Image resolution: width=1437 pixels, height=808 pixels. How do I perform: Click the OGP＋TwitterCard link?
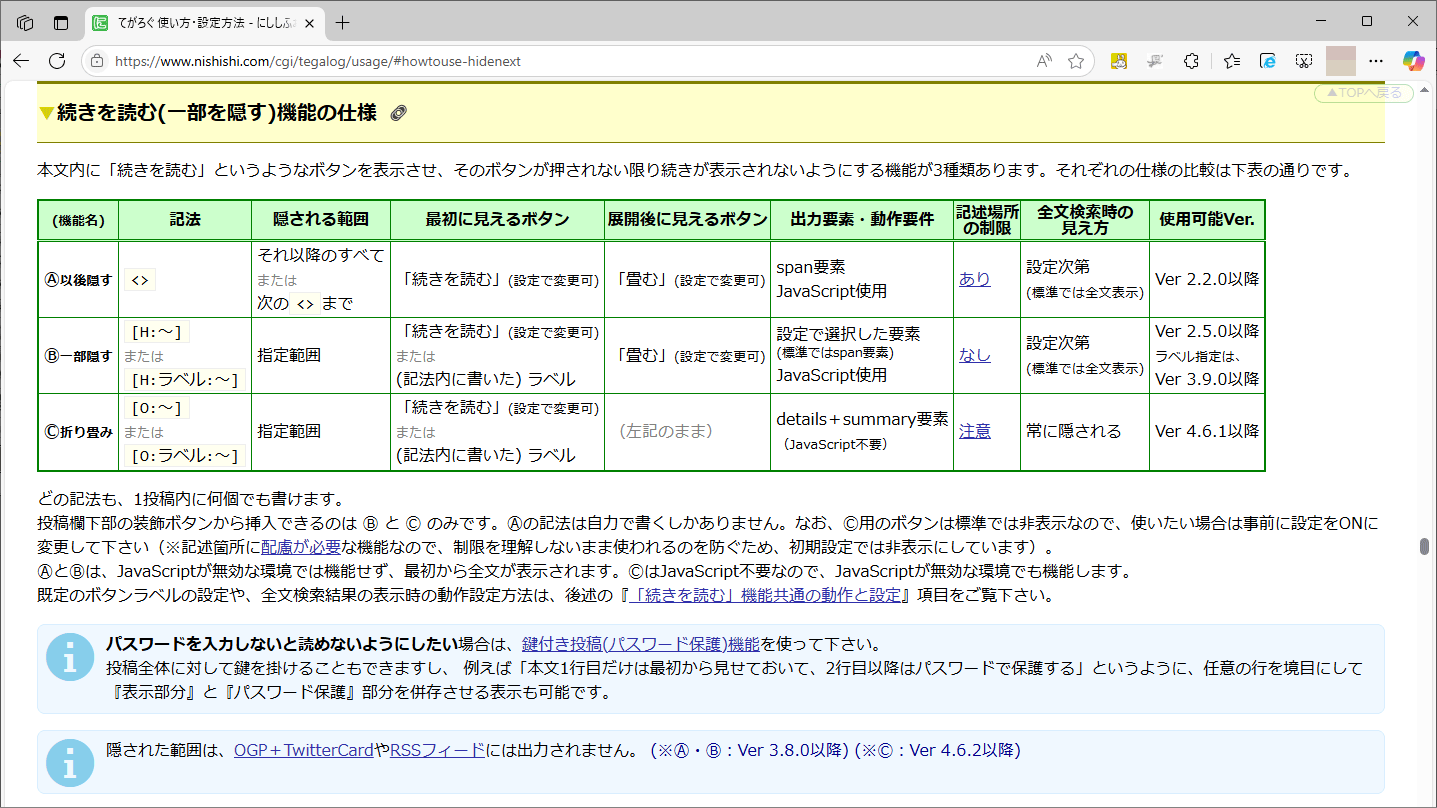click(303, 751)
